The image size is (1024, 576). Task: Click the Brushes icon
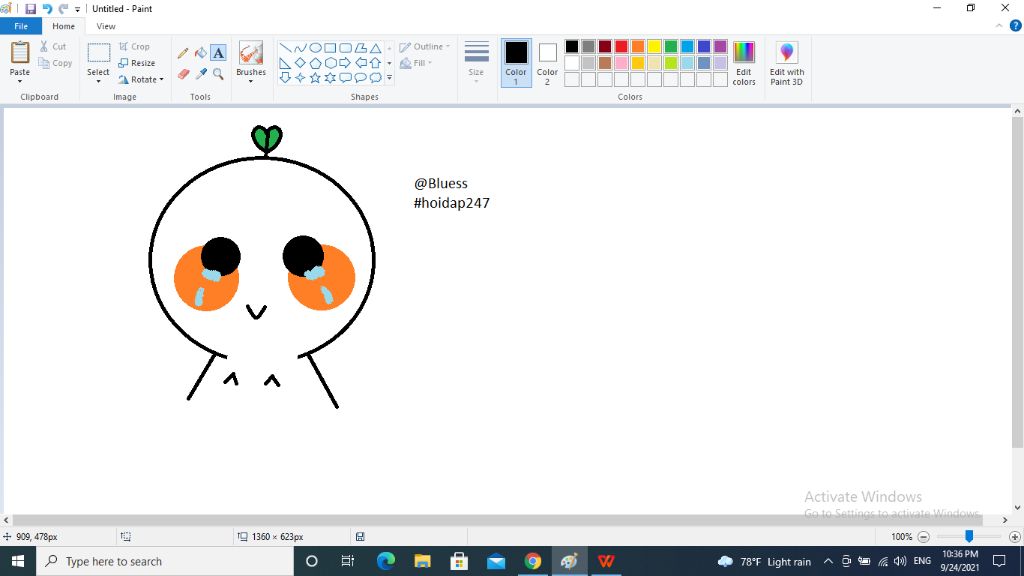click(x=251, y=53)
